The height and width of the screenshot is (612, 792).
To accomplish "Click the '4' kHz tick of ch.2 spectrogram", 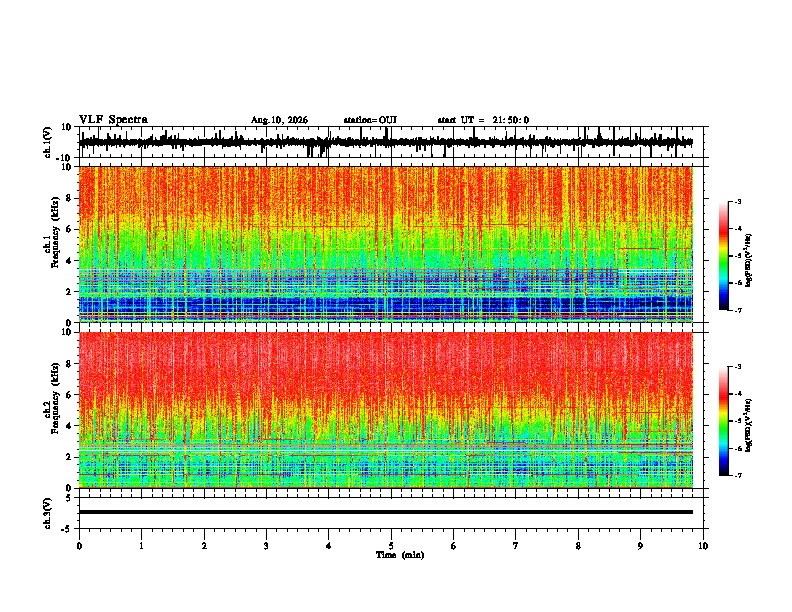I will [69, 426].
